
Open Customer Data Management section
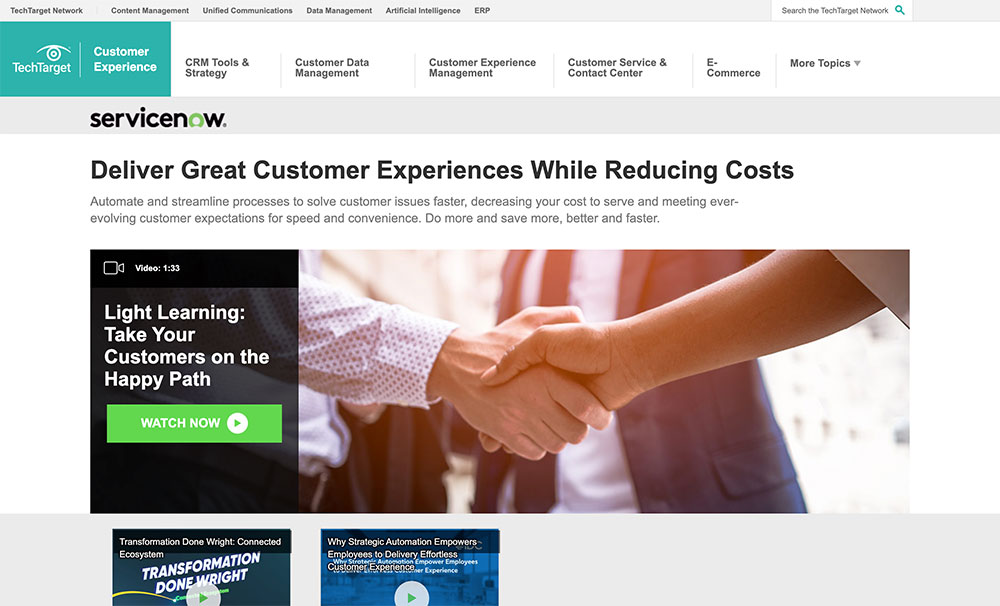click(x=332, y=68)
